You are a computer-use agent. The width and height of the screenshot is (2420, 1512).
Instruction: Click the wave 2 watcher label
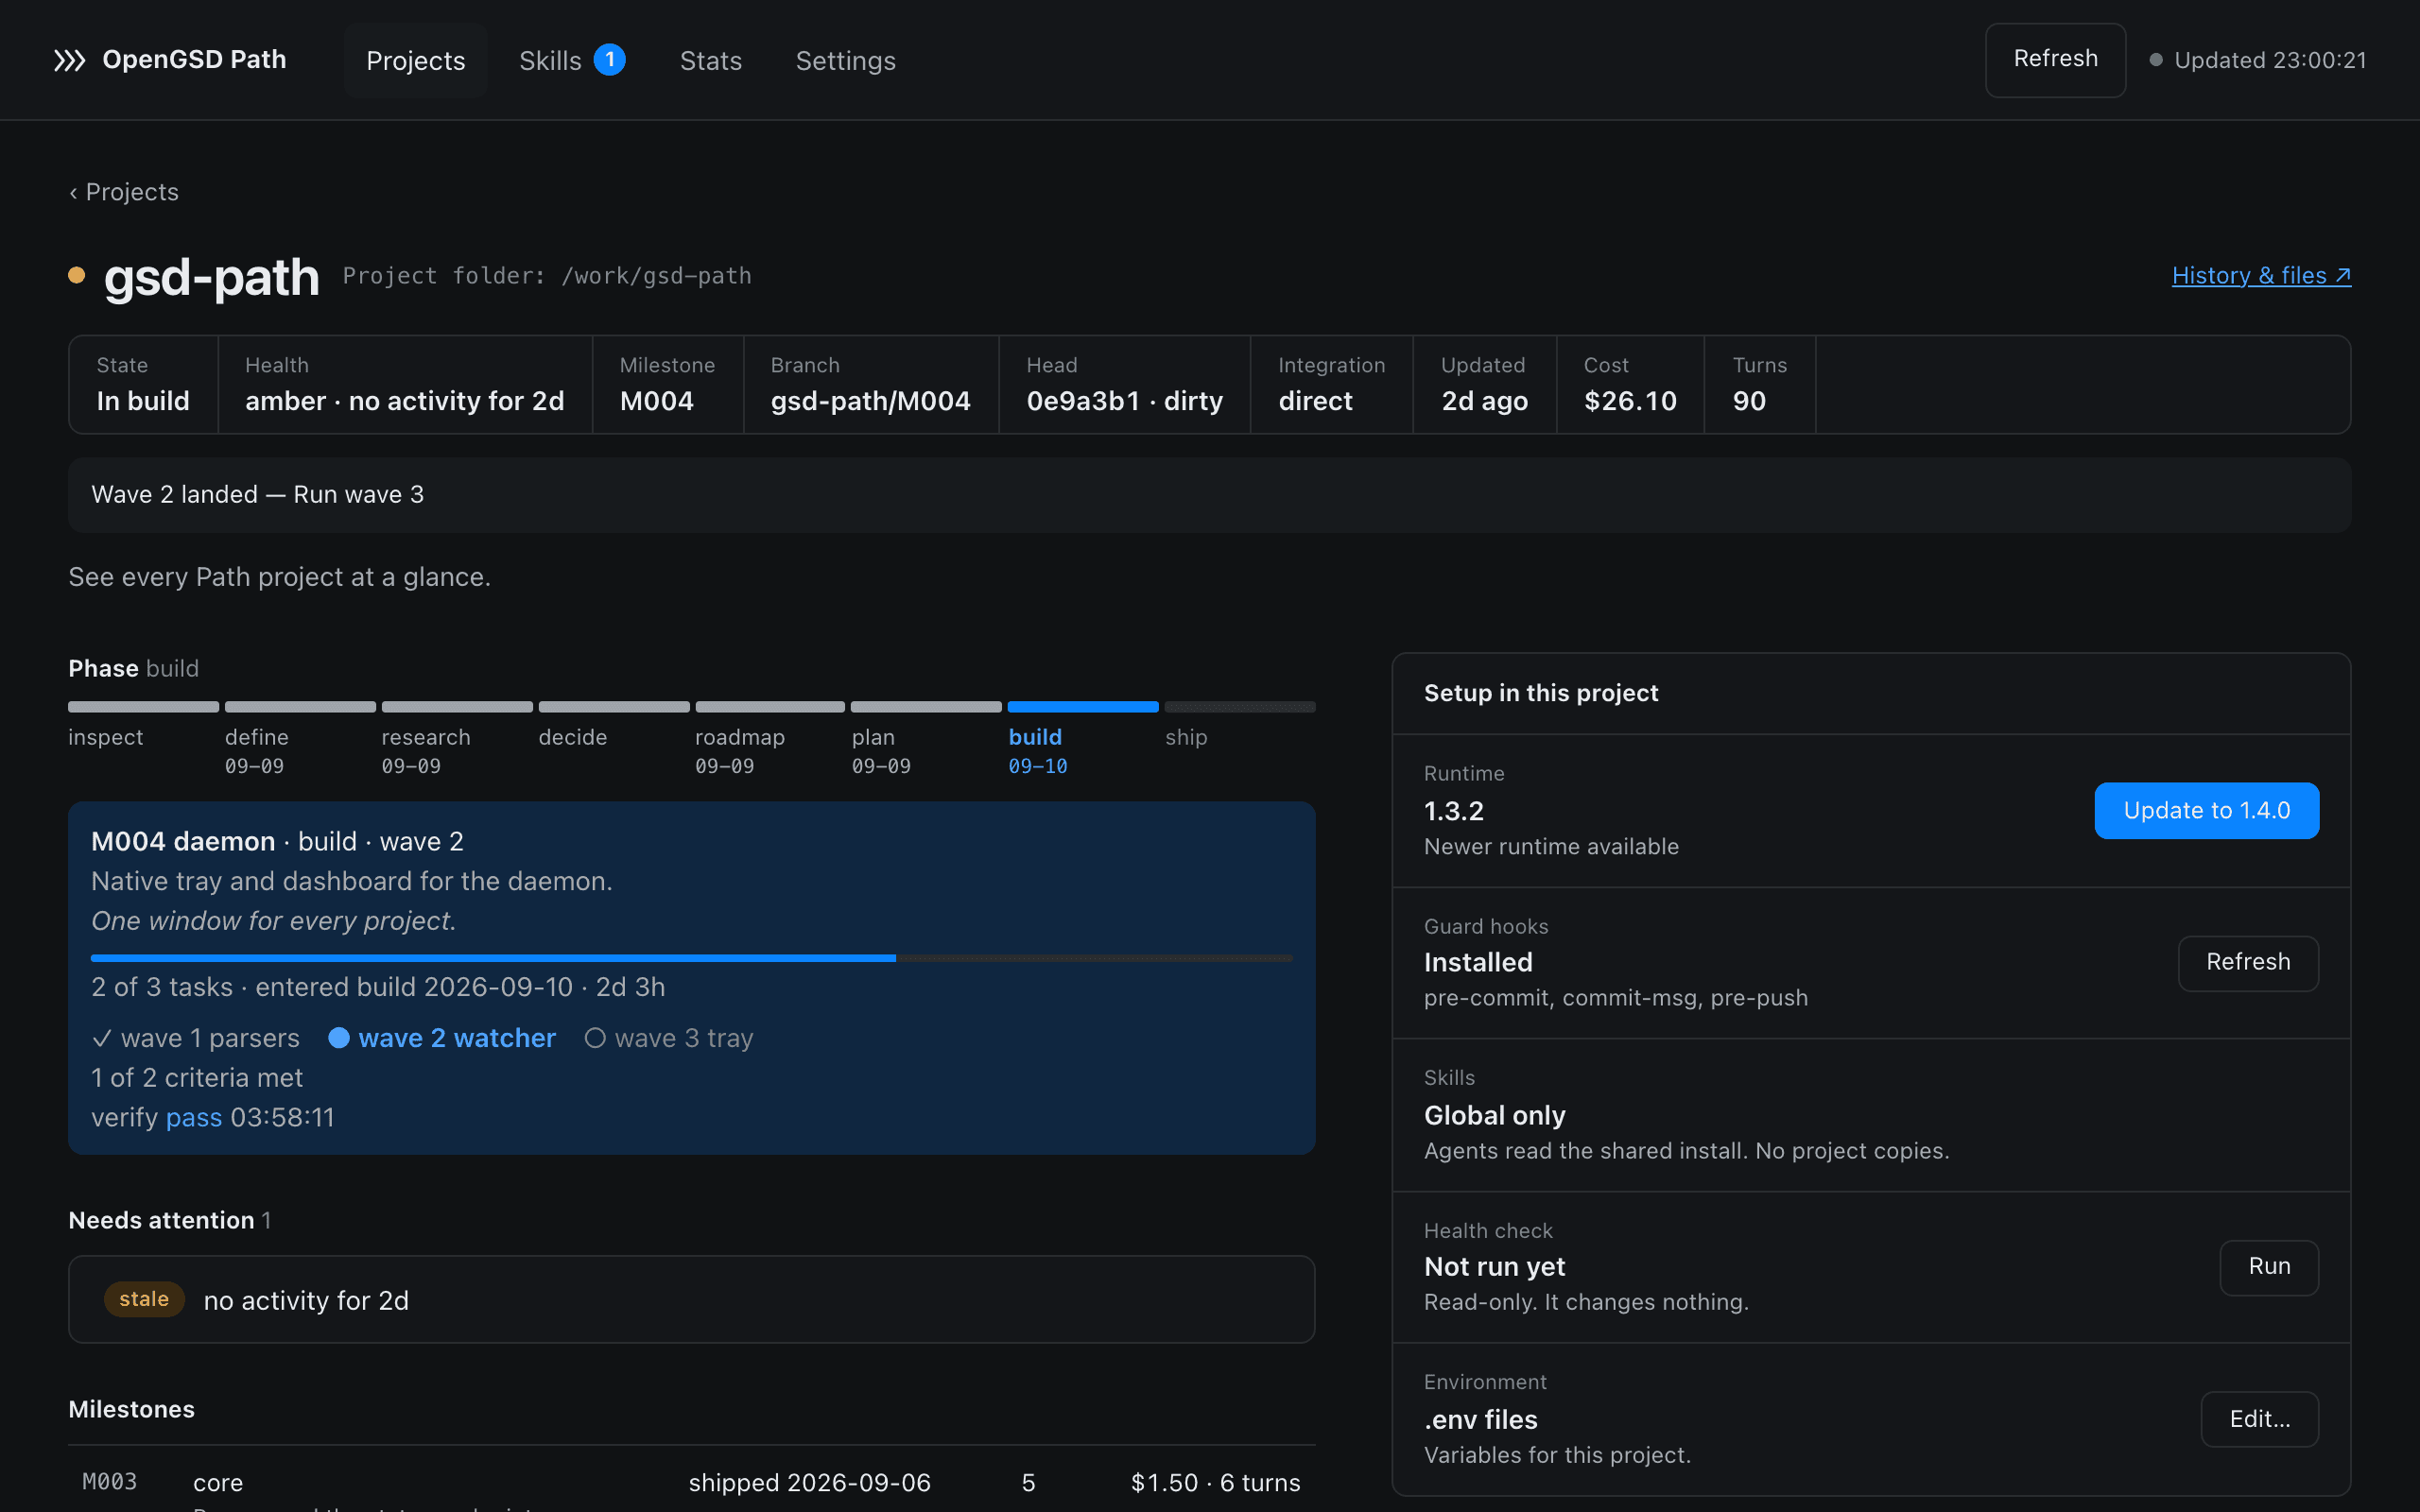click(x=457, y=1038)
